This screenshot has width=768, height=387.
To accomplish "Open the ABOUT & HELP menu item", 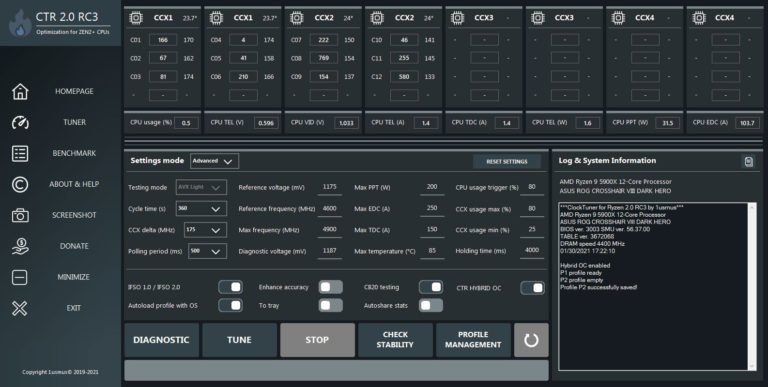I will (74, 184).
